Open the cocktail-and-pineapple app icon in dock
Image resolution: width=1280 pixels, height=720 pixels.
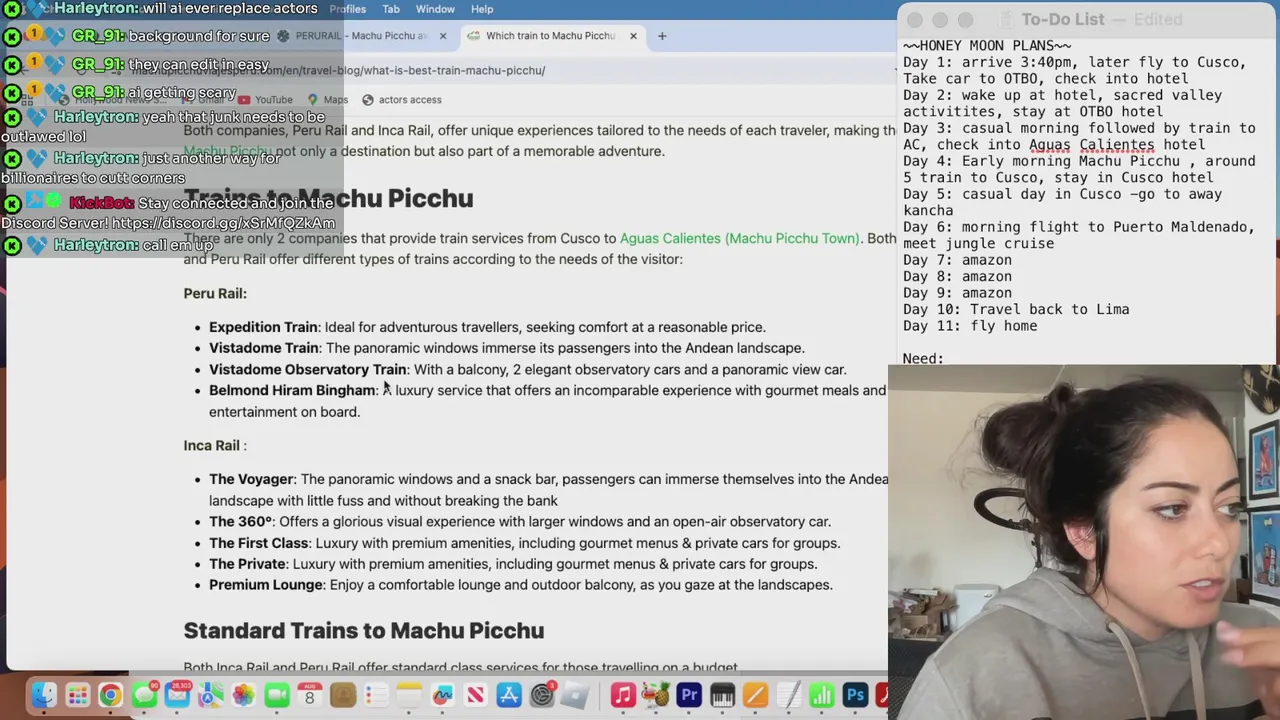655,695
